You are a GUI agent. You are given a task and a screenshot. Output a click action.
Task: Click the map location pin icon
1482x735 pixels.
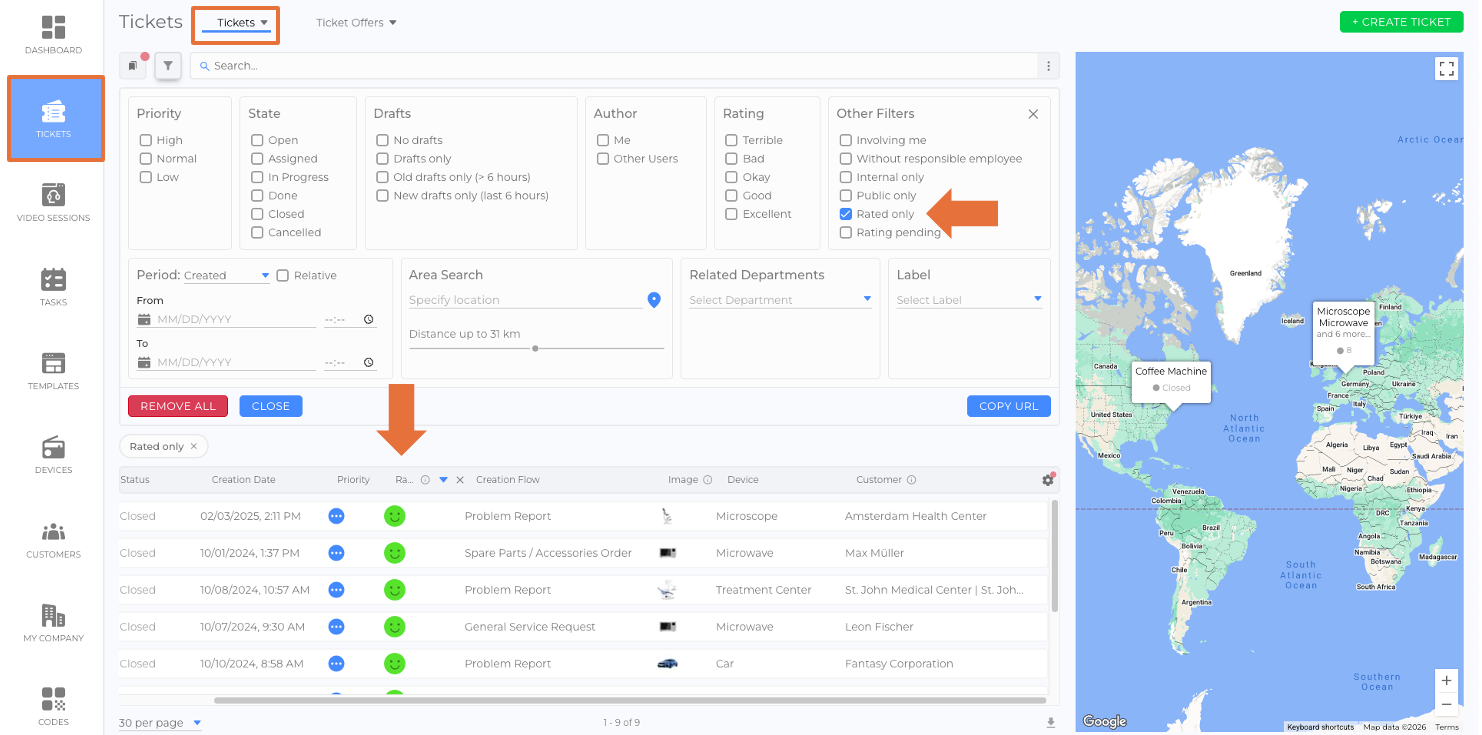pos(654,300)
